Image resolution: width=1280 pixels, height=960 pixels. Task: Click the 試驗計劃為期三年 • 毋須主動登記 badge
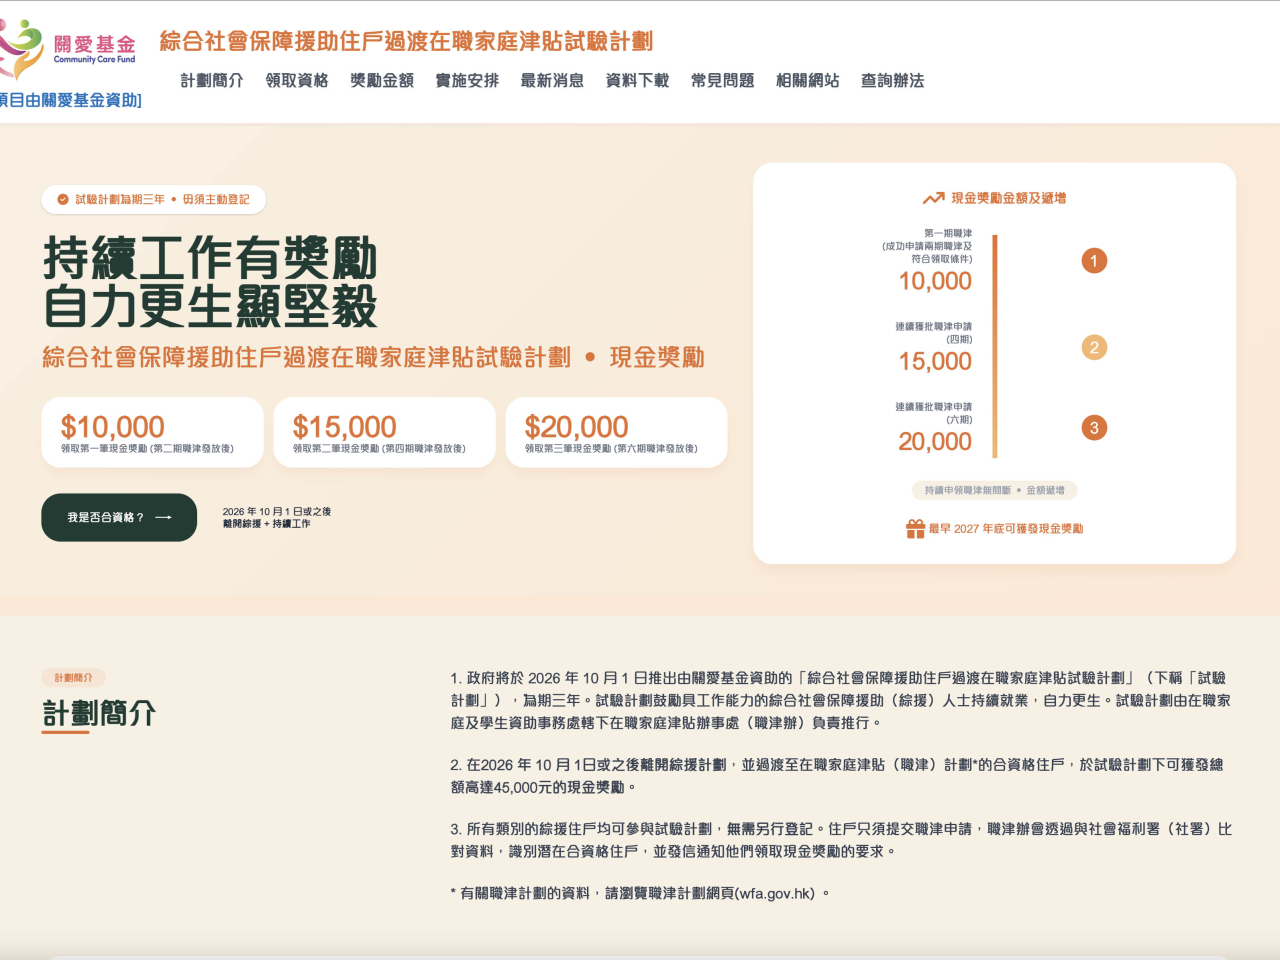tap(154, 200)
